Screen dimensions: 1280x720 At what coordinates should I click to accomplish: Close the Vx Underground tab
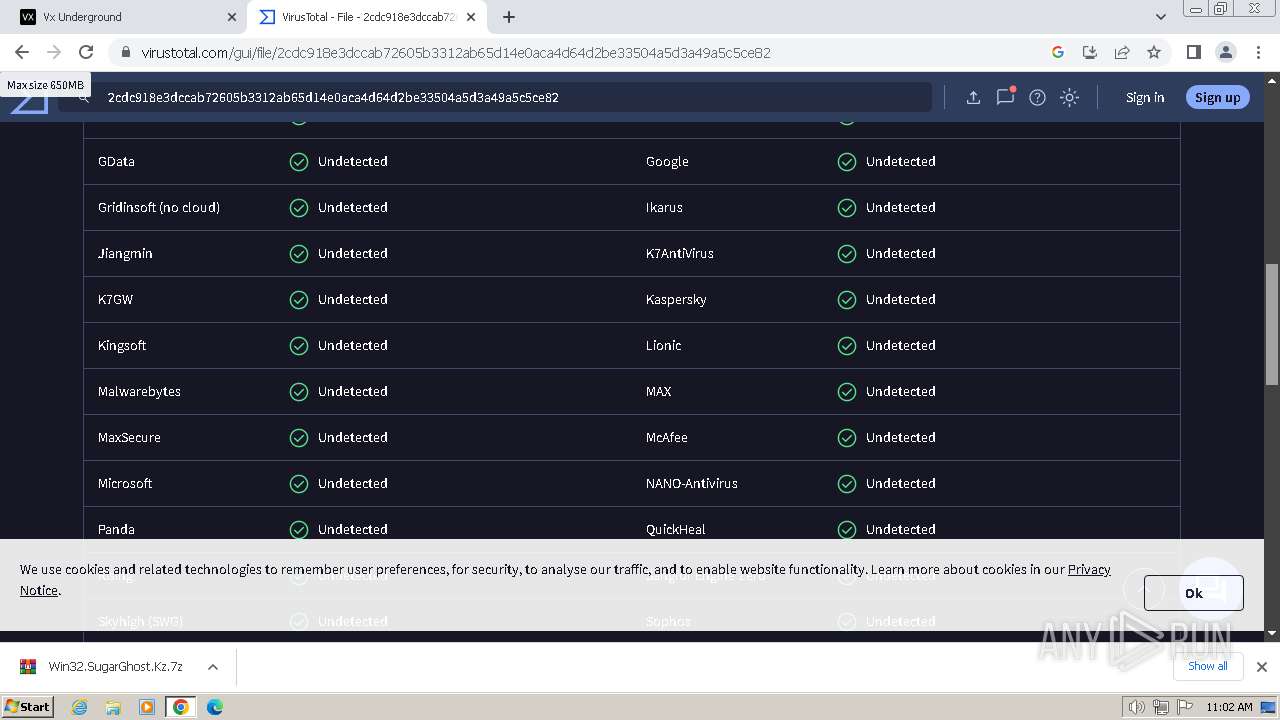pos(232,17)
